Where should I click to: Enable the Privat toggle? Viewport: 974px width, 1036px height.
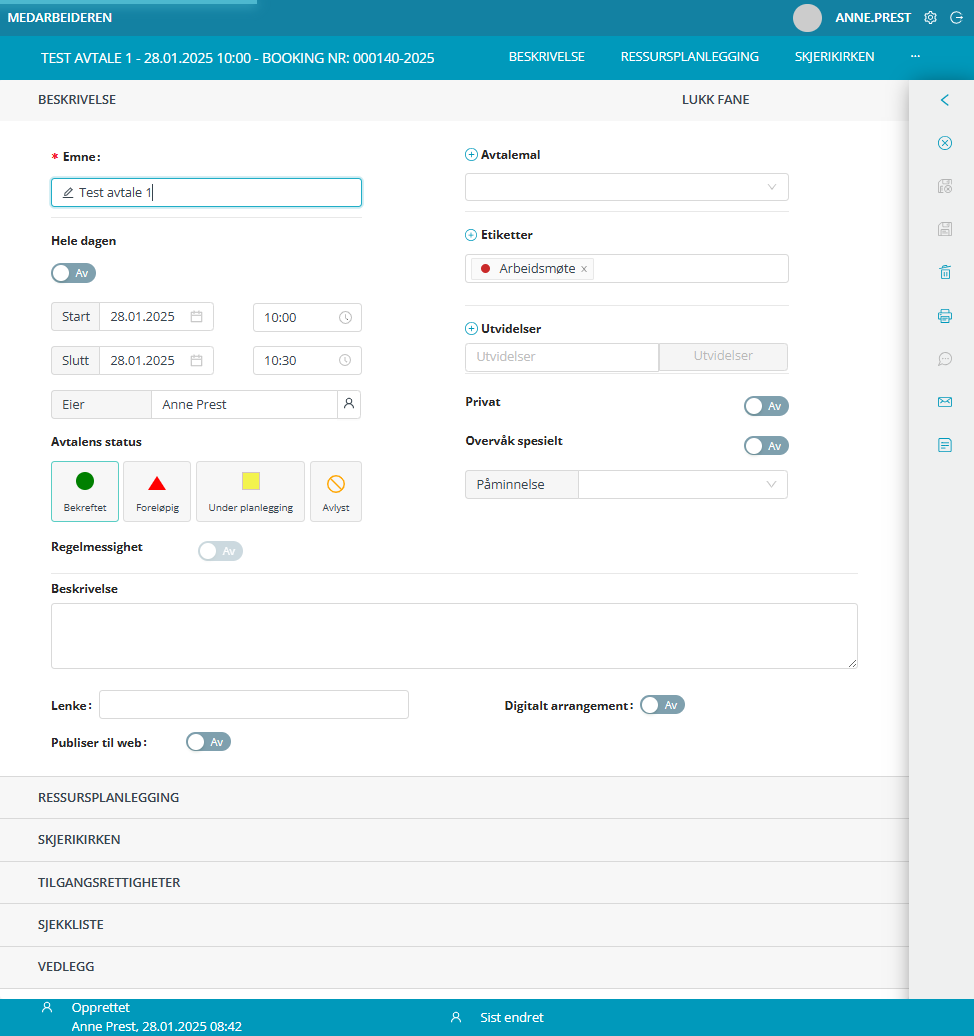[x=766, y=406]
